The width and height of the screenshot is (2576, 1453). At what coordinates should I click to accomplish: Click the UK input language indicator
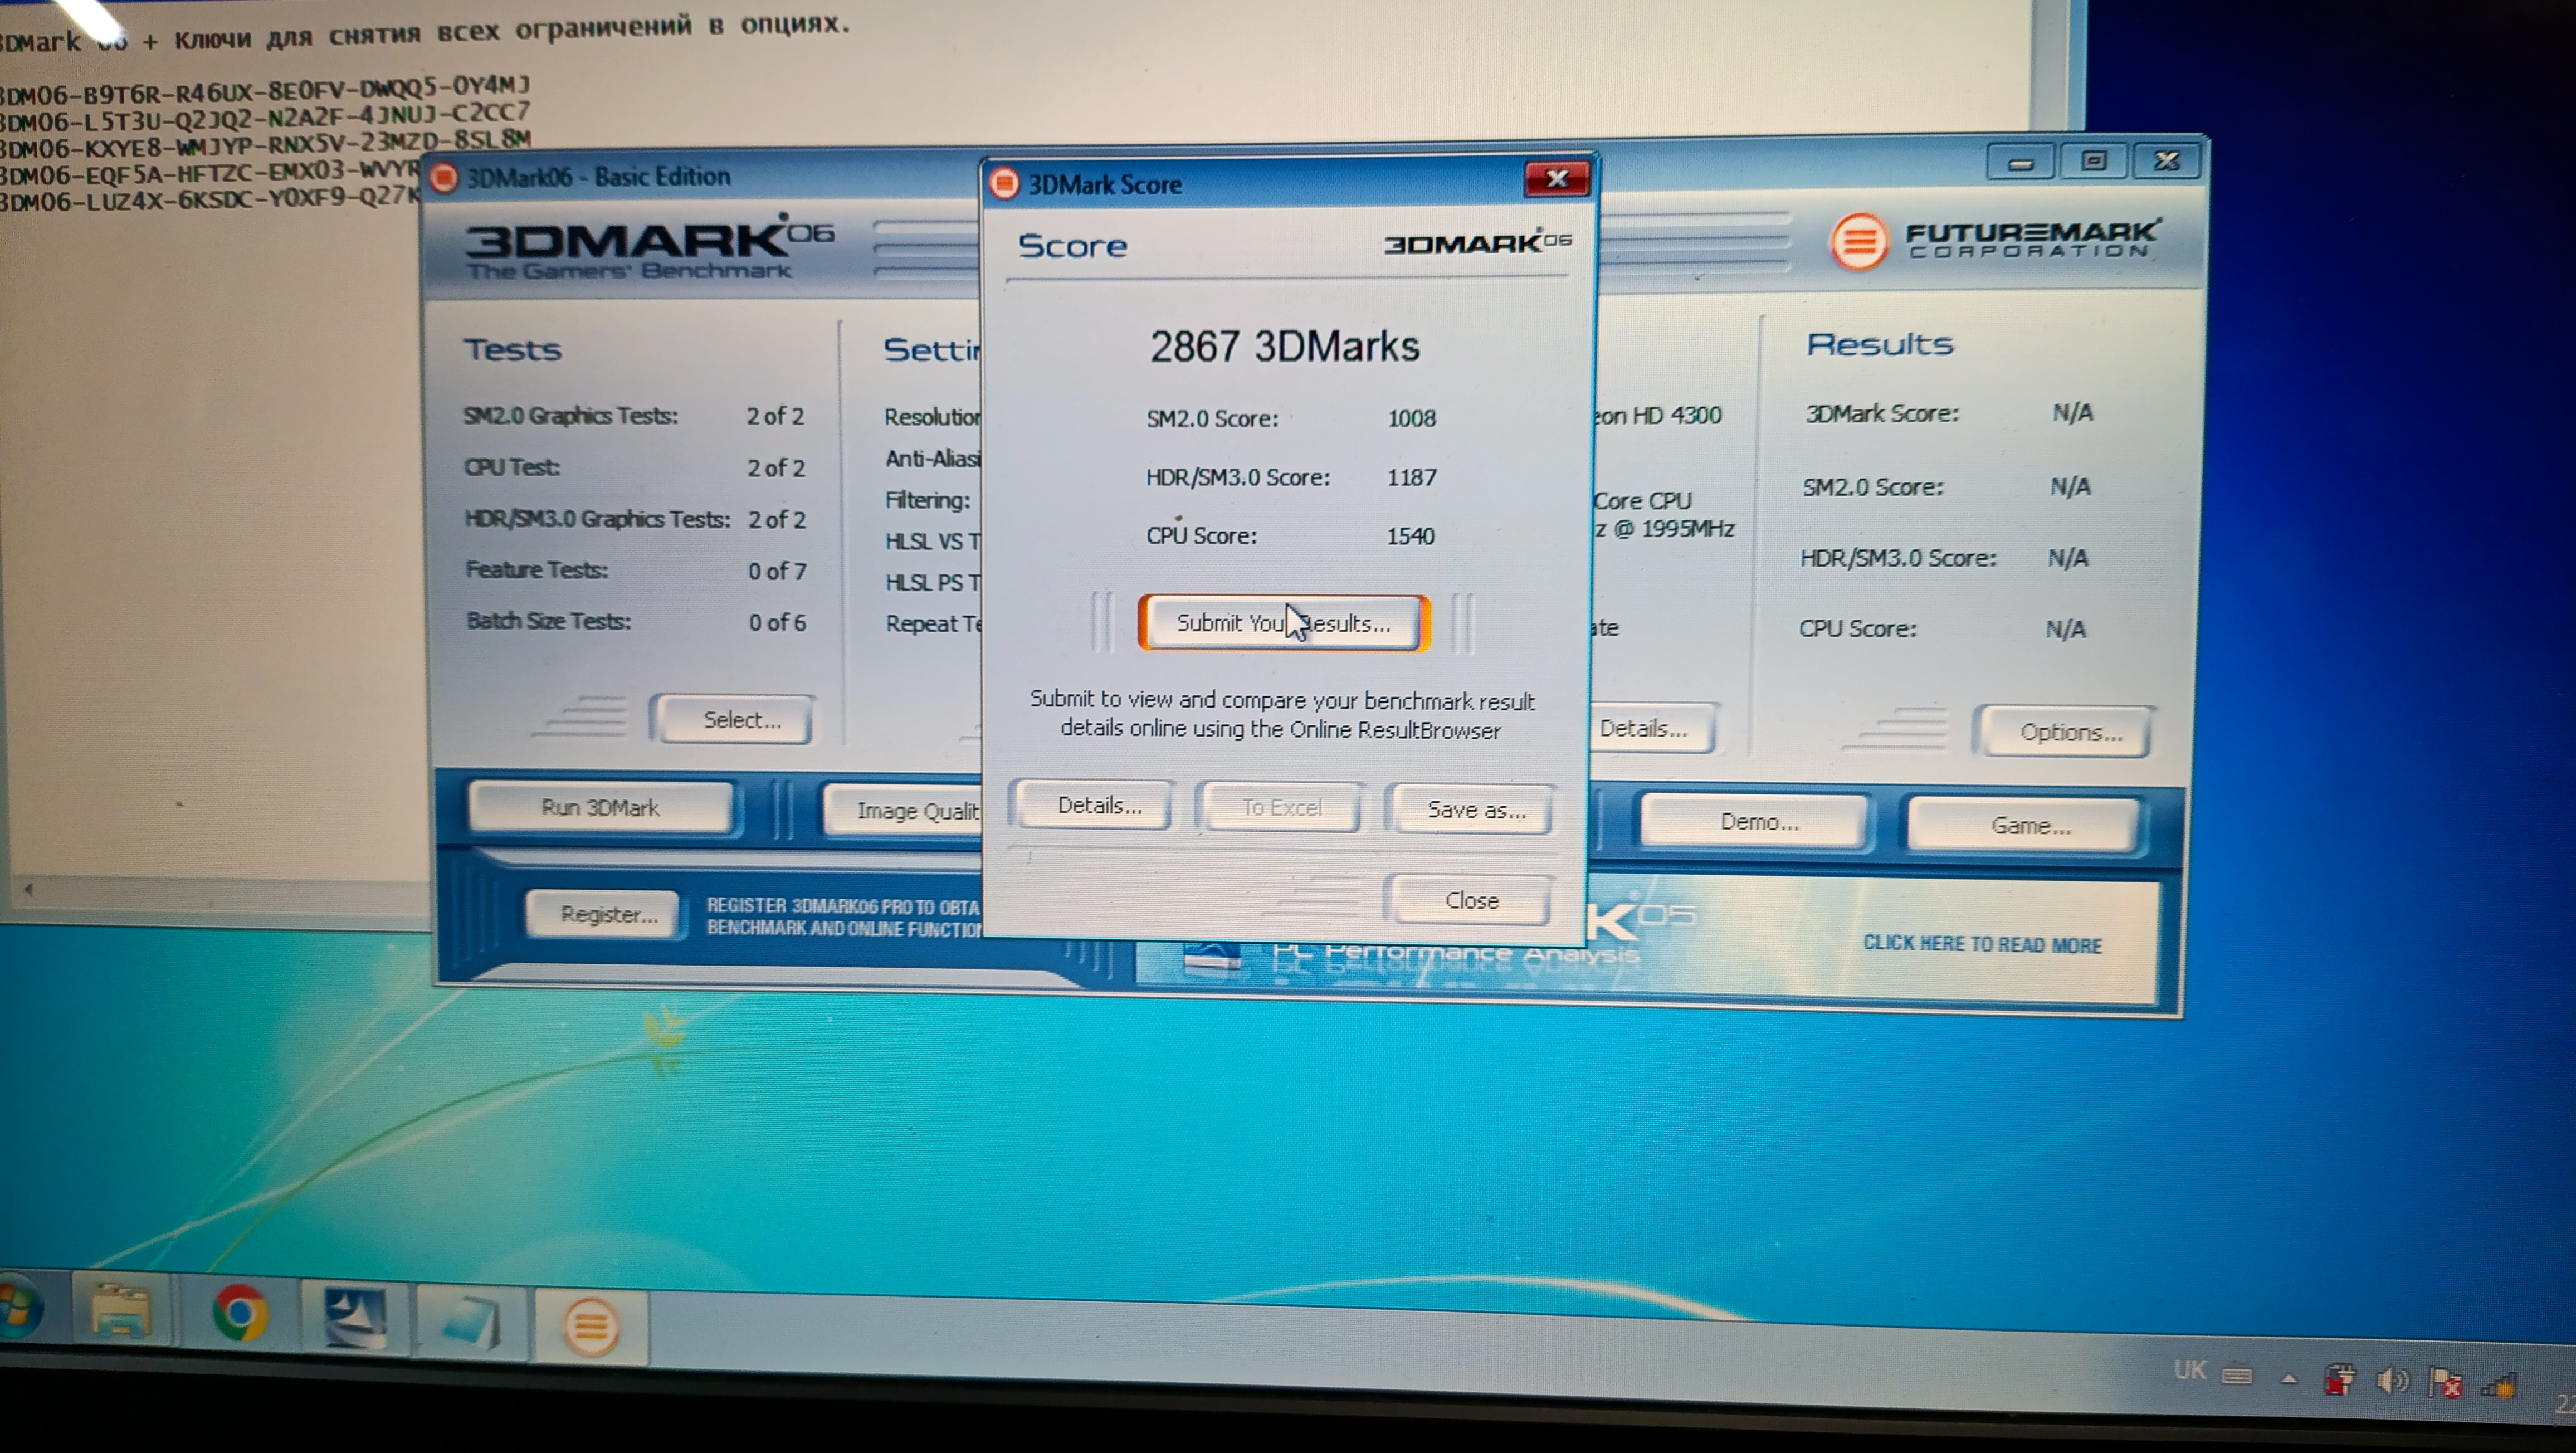click(2189, 1369)
